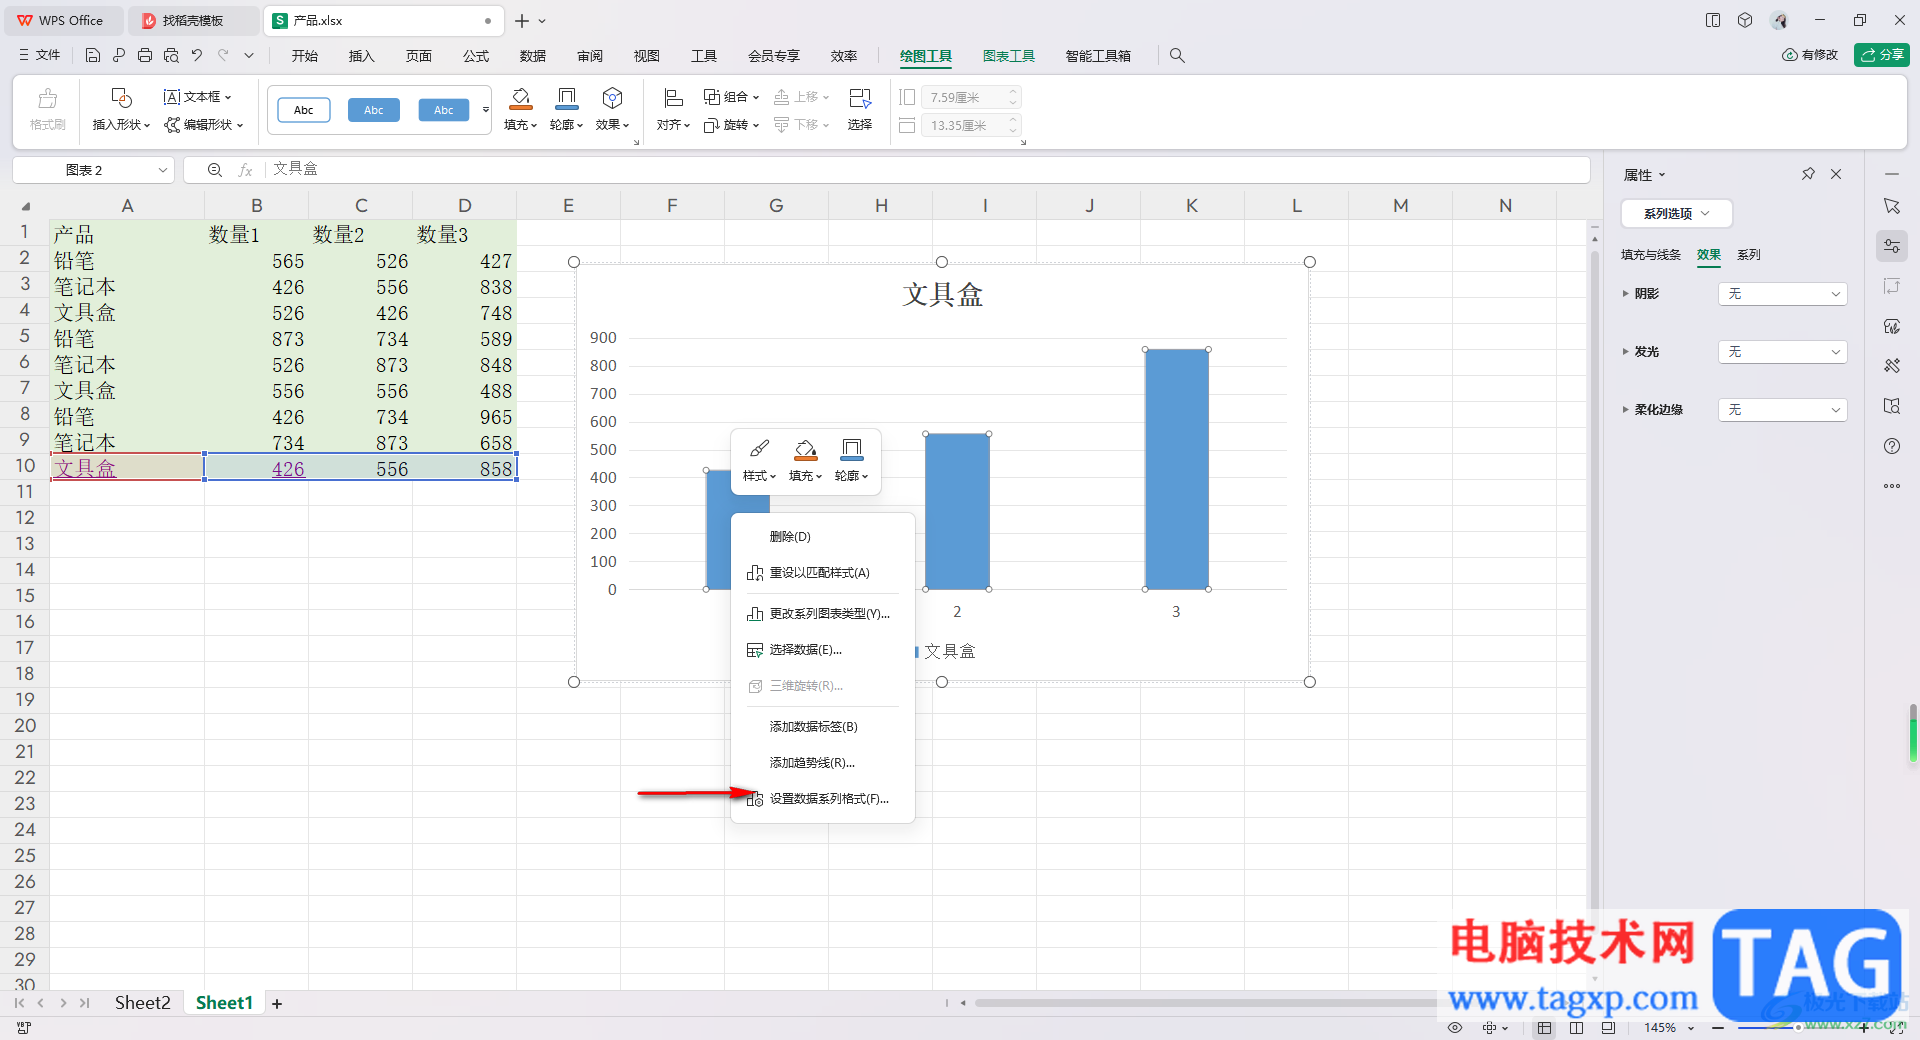Screen dimensions: 1920x1040
Task: Click the undo arrow icon
Action: (x=197, y=56)
